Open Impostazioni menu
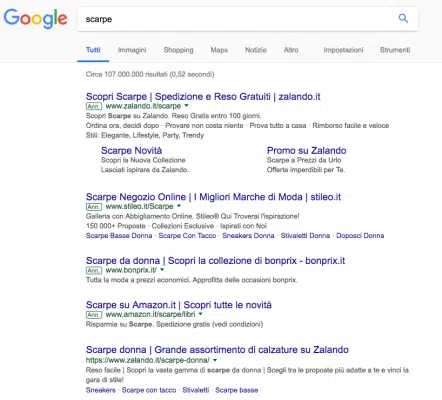Screen dimensions: 442x400 pos(343,50)
